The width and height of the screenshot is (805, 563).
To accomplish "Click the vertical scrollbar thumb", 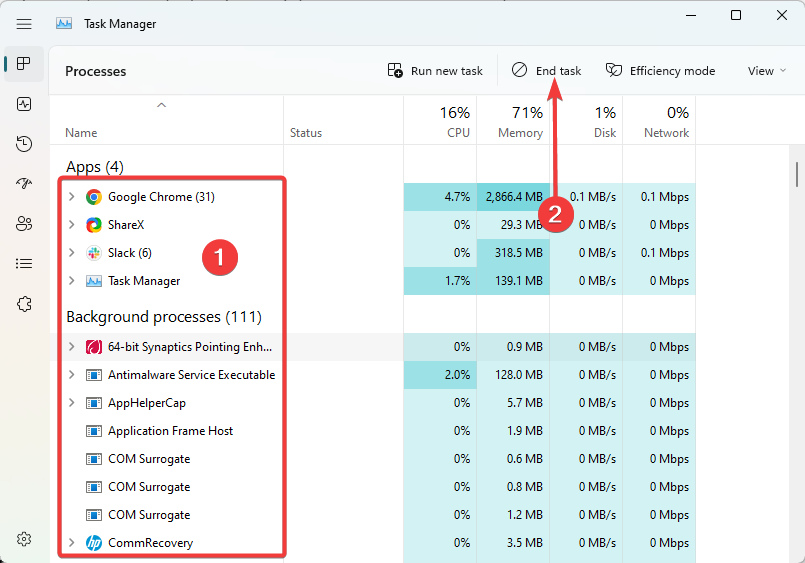I will (796, 174).
